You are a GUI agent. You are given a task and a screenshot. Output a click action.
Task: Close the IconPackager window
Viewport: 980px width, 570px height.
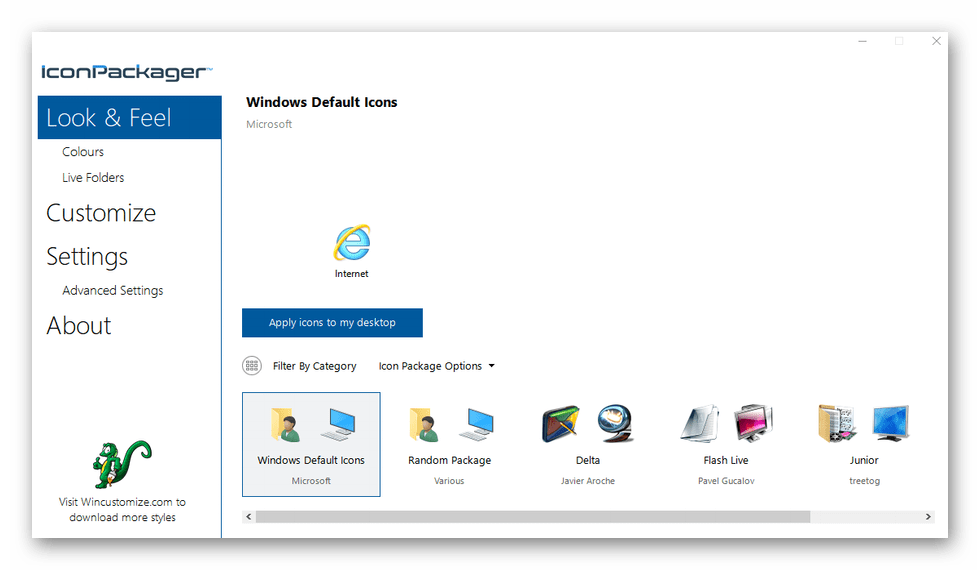[x=936, y=41]
